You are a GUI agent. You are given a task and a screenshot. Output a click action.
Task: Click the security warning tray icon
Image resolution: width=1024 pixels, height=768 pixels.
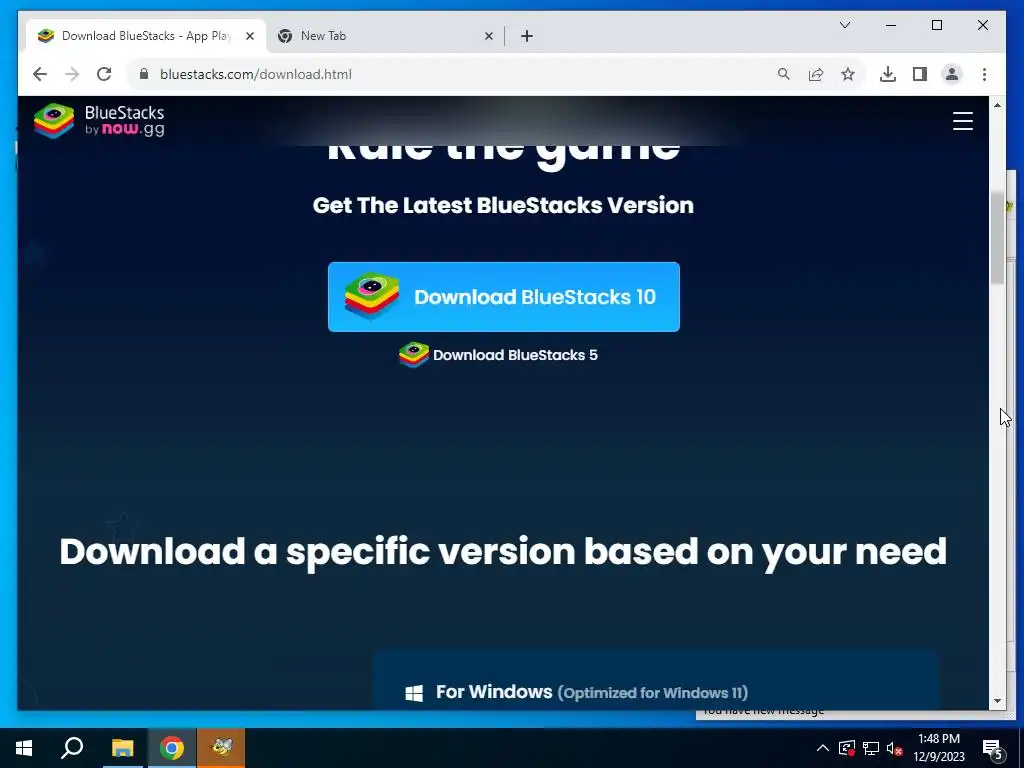point(846,748)
